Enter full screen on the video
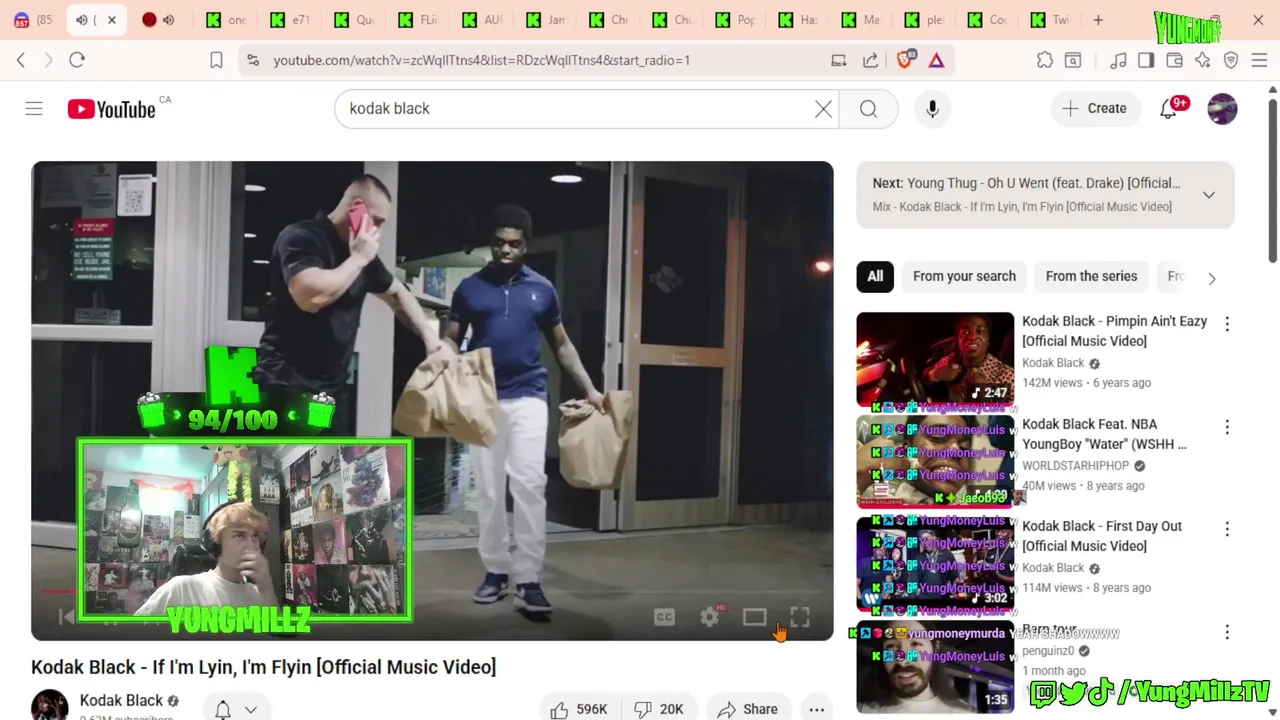Image resolution: width=1280 pixels, height=720 pixels. coord(800,618)
